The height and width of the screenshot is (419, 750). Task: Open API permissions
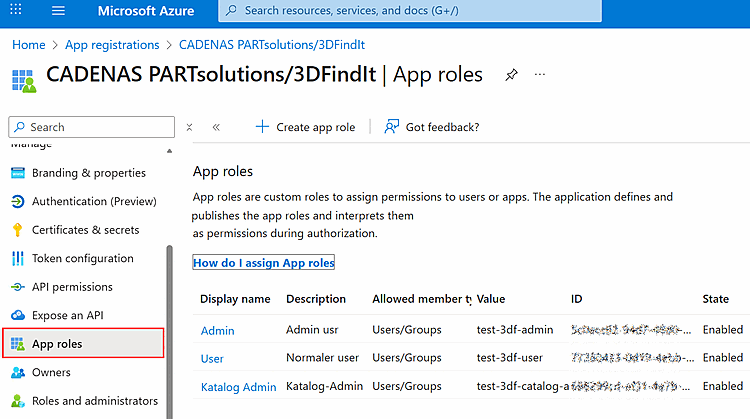pyautogui.click(x=72, y=287)
